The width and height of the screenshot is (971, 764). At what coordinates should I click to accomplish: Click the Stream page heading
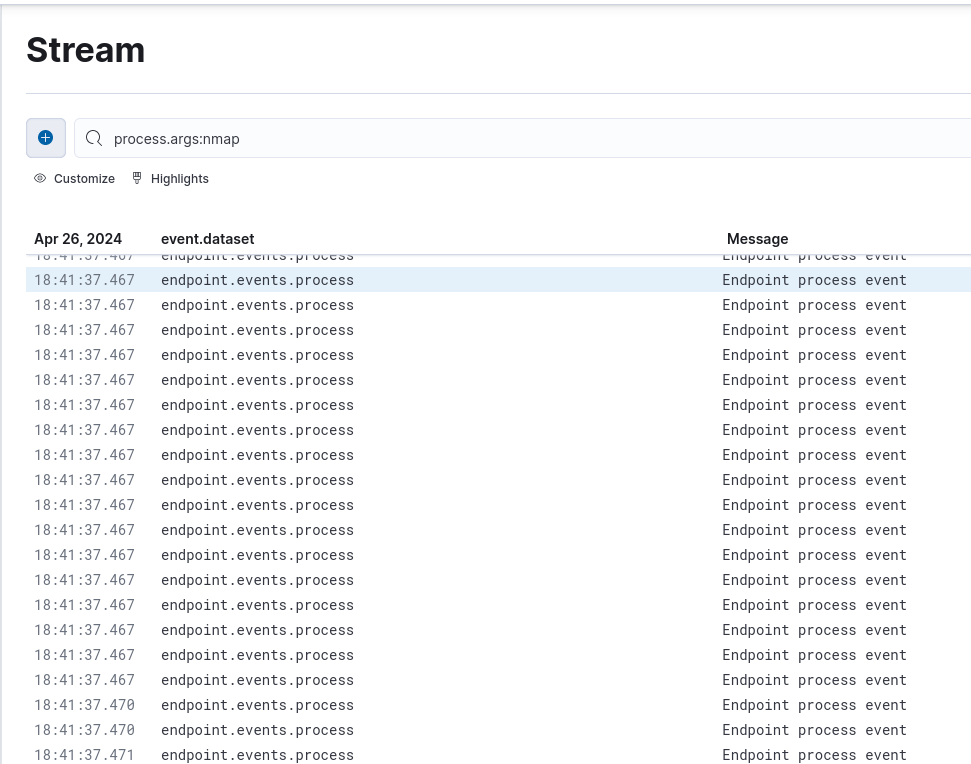[85, 50]
